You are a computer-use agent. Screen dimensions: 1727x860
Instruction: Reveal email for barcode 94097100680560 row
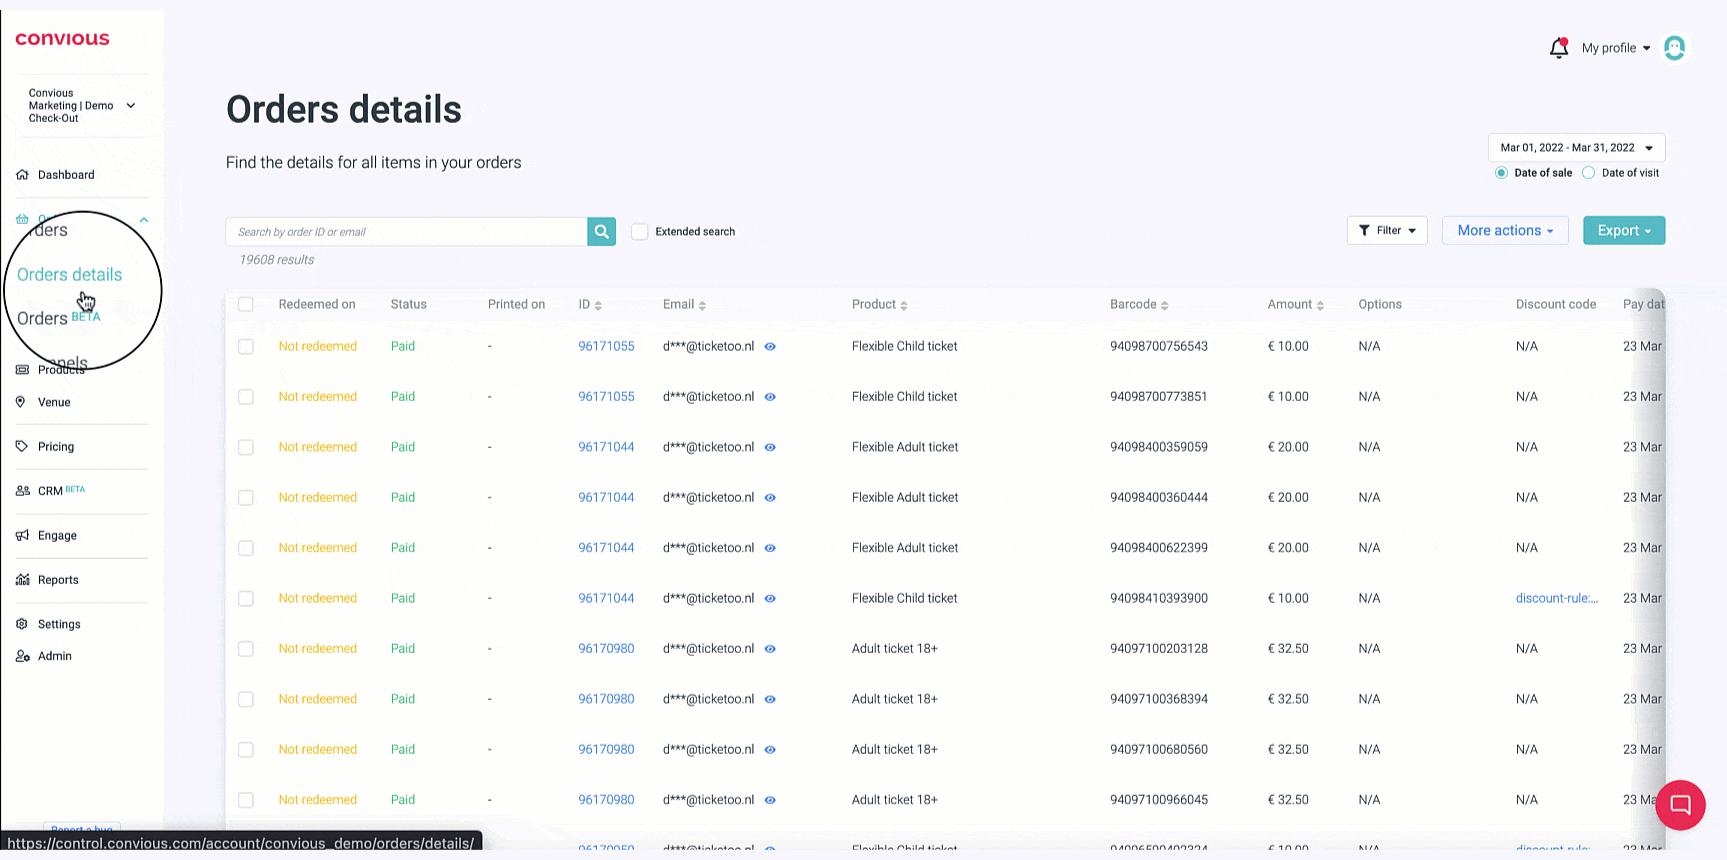pyautogui.click(x=770, y=750)
